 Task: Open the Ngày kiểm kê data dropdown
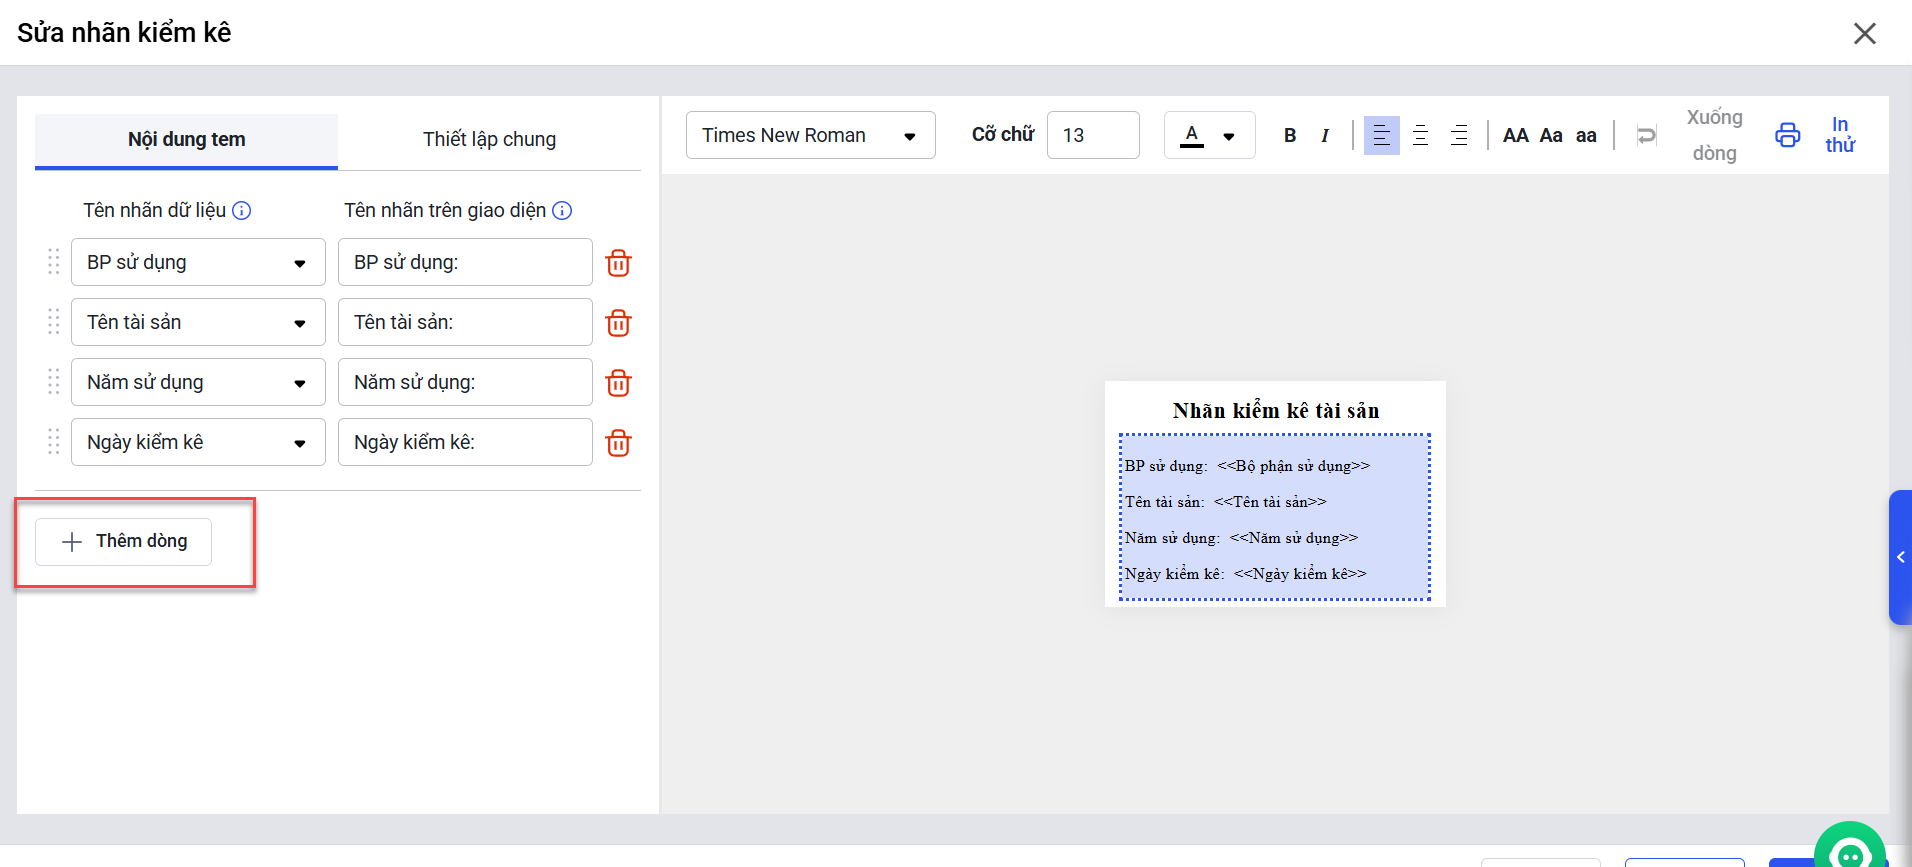pos(198,442)
